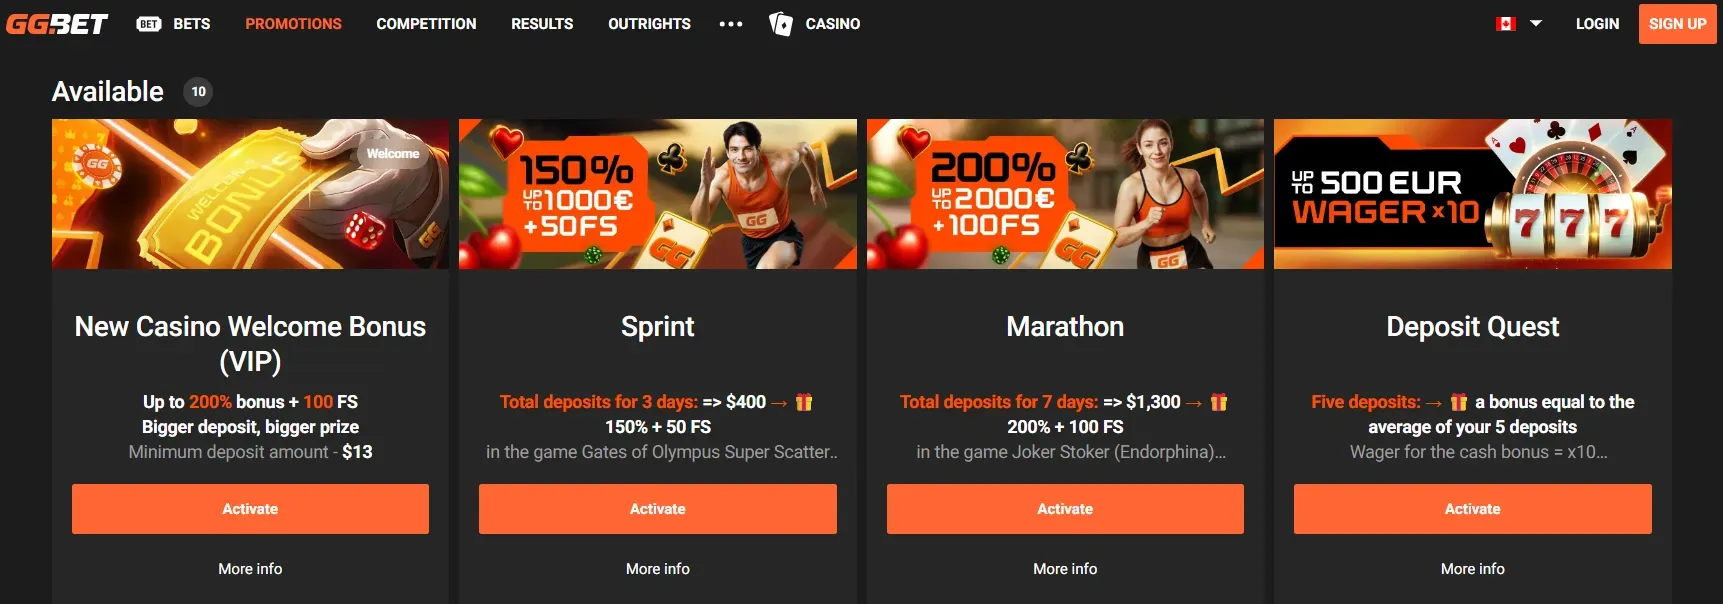The image size is (1723, 604).
Task: Open the casino cards icon
Action: (780, 24)
